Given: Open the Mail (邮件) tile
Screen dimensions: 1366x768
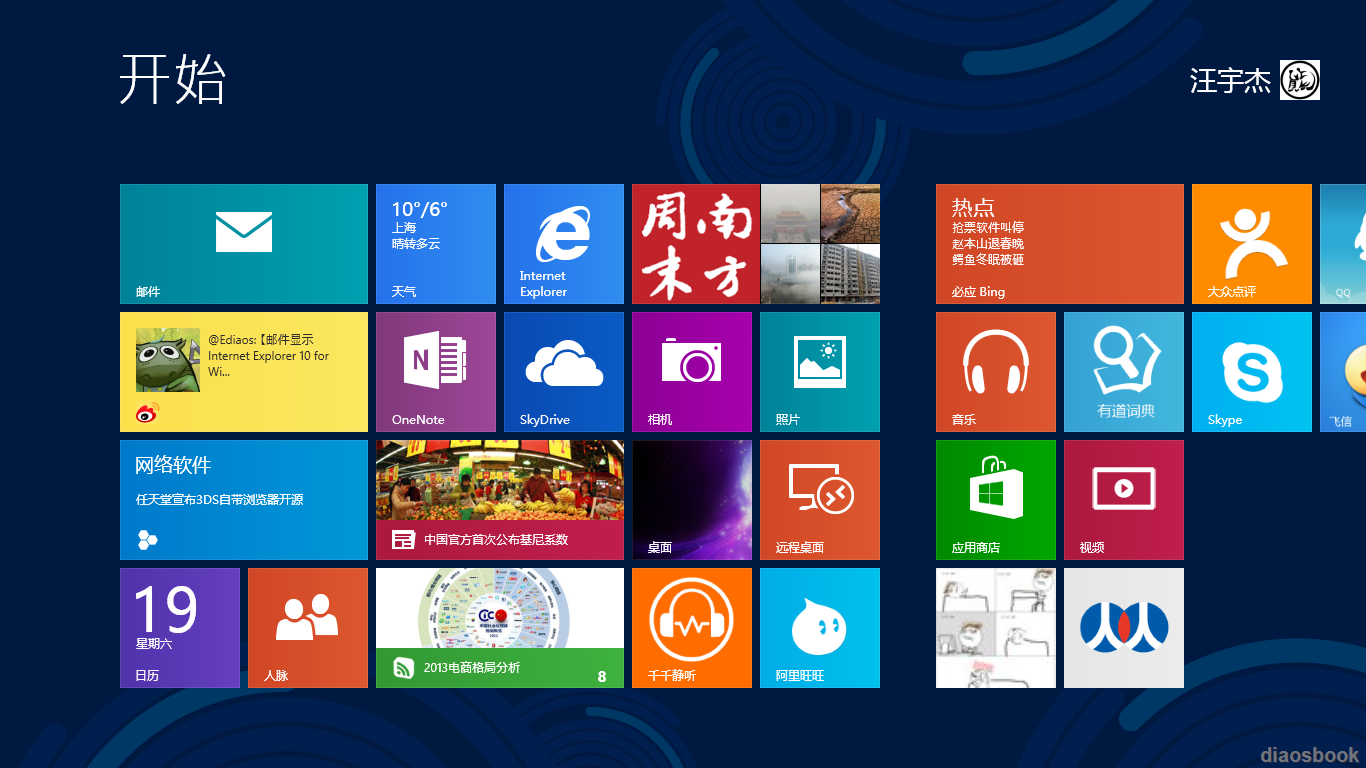Looking at the screenshot, I should tap(244, 244).
